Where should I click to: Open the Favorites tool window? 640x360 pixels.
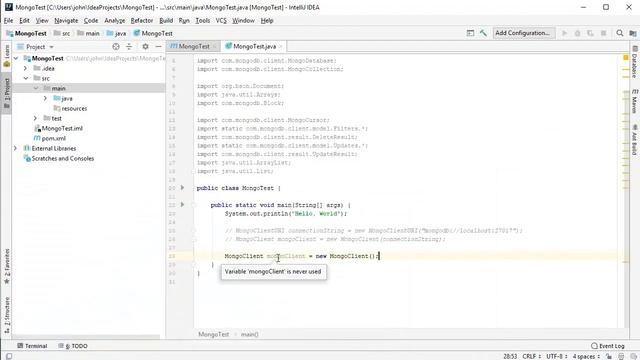click(x=7, y=267)
